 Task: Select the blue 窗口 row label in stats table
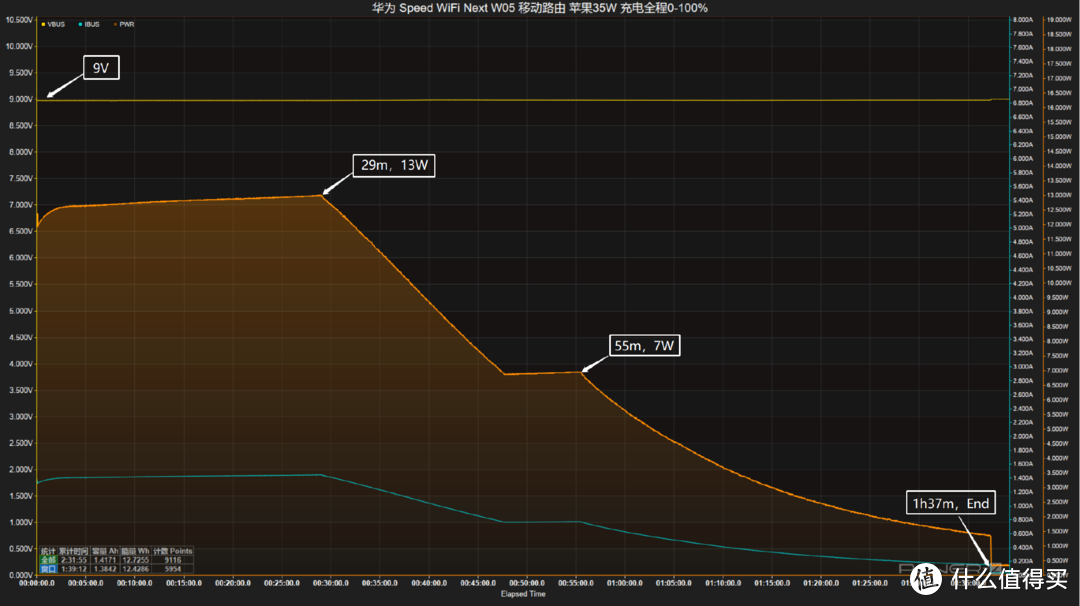(x=48, y=569)
